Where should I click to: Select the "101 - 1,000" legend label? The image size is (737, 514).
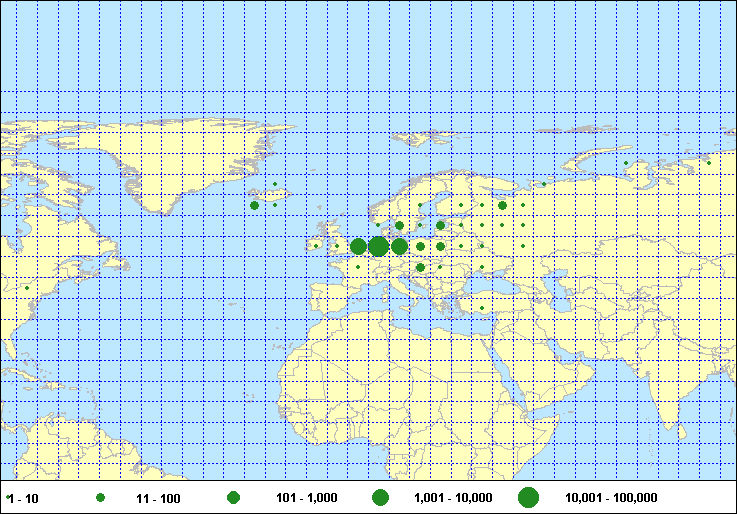coord(309,497)
